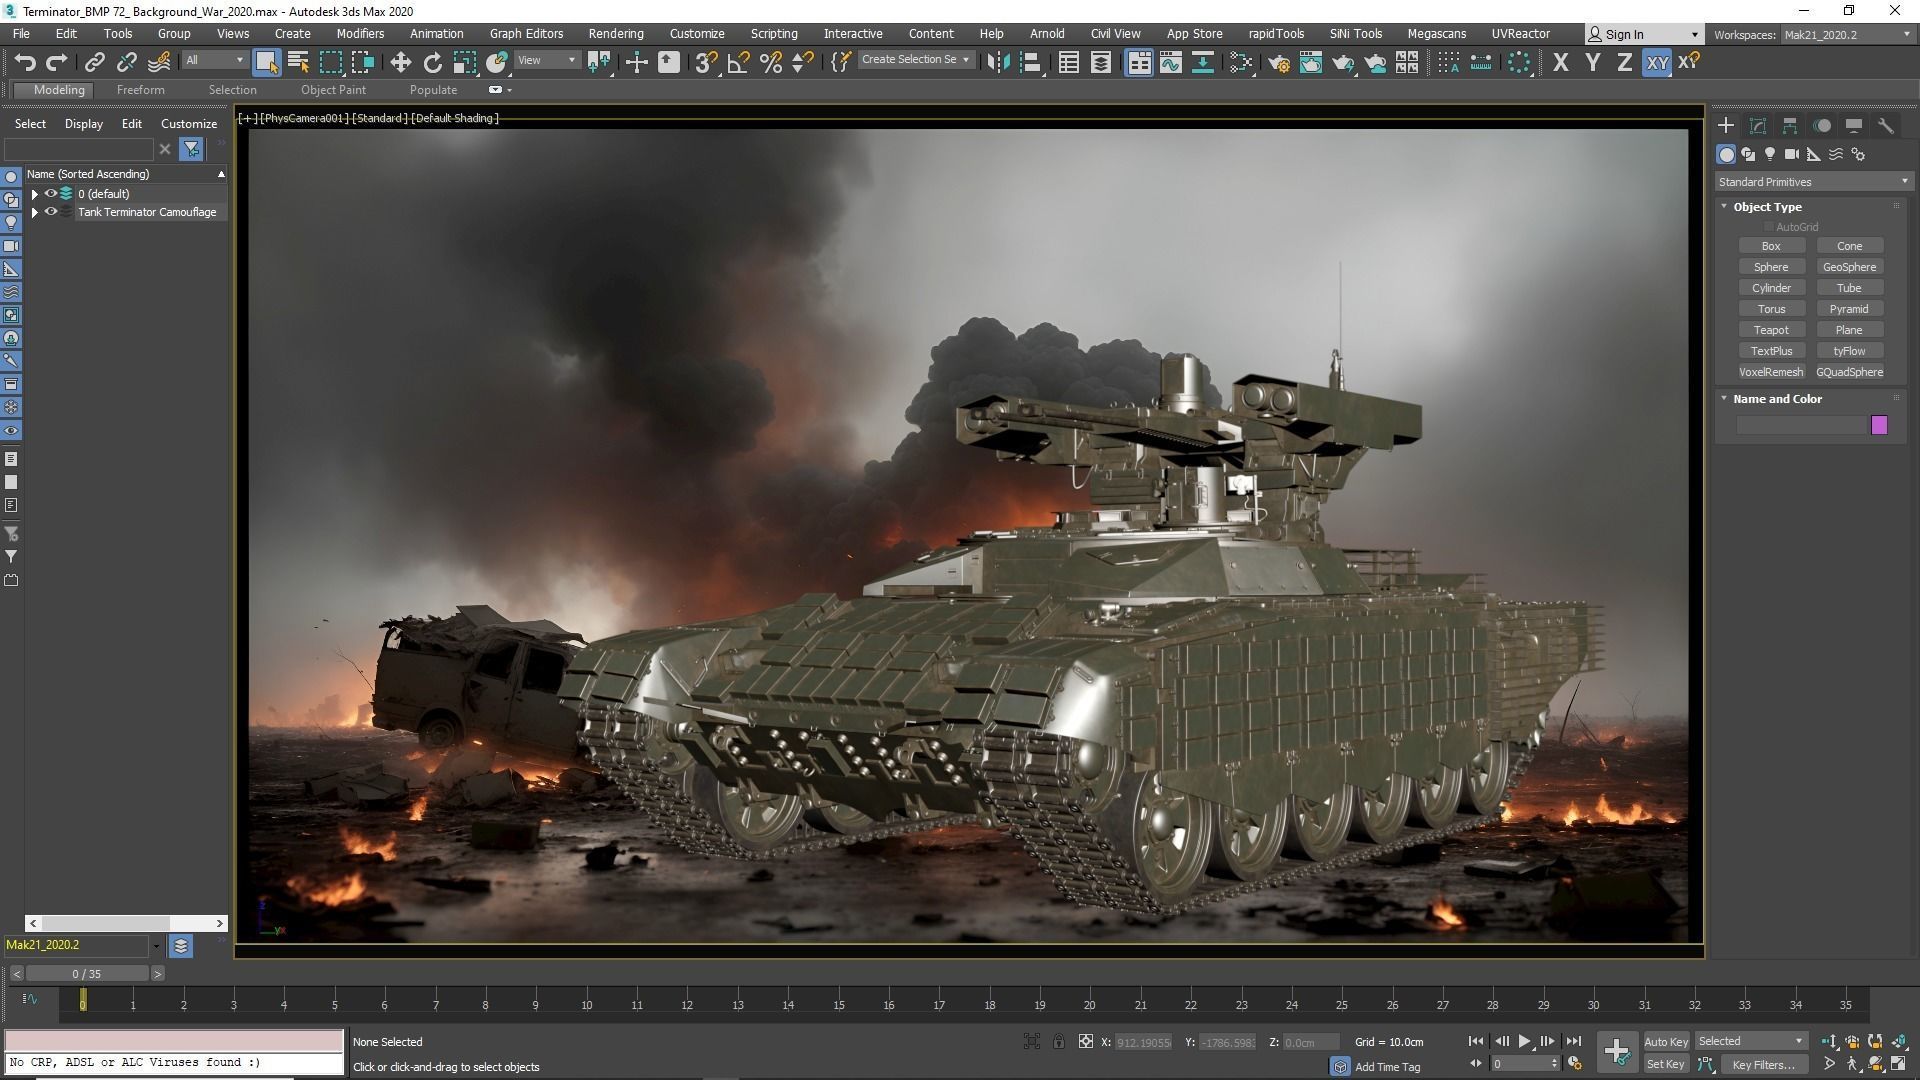The image size is (1920, 1080).
Task: Open the reference coordinate View dropdown
Action: (x=546, y=60)
